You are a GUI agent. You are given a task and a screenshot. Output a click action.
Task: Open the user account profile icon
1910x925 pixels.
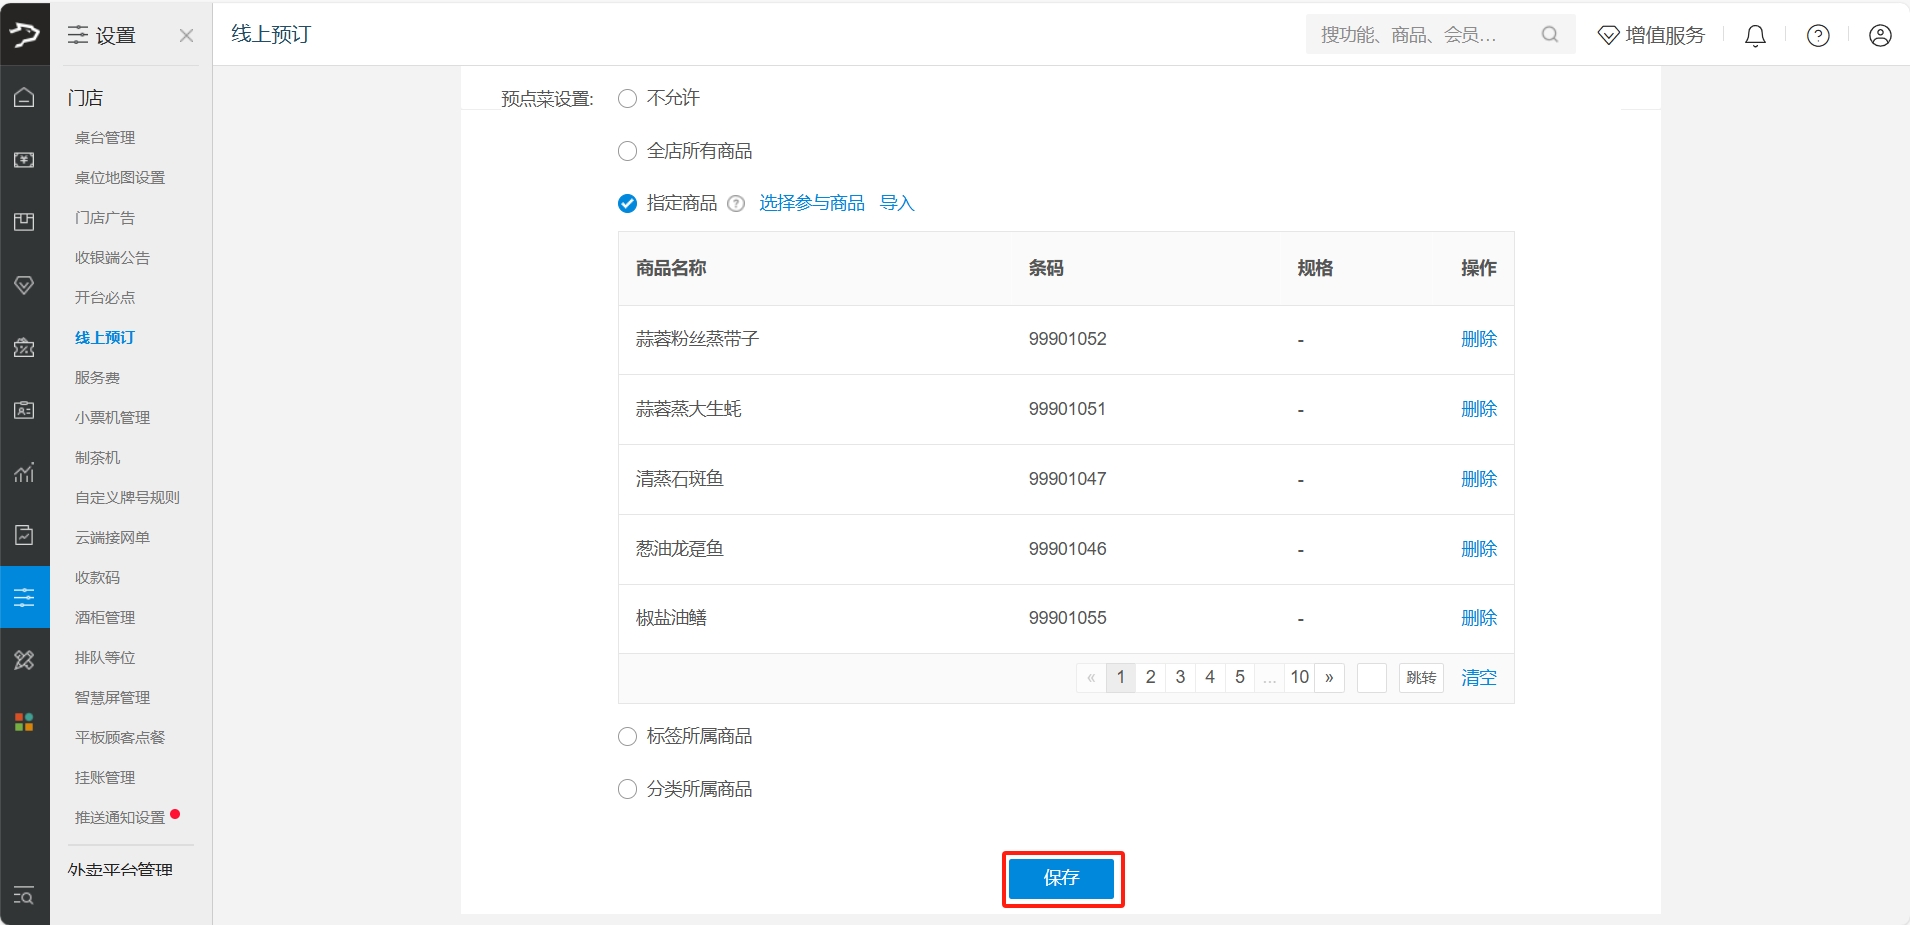[x=1880, y=36]
